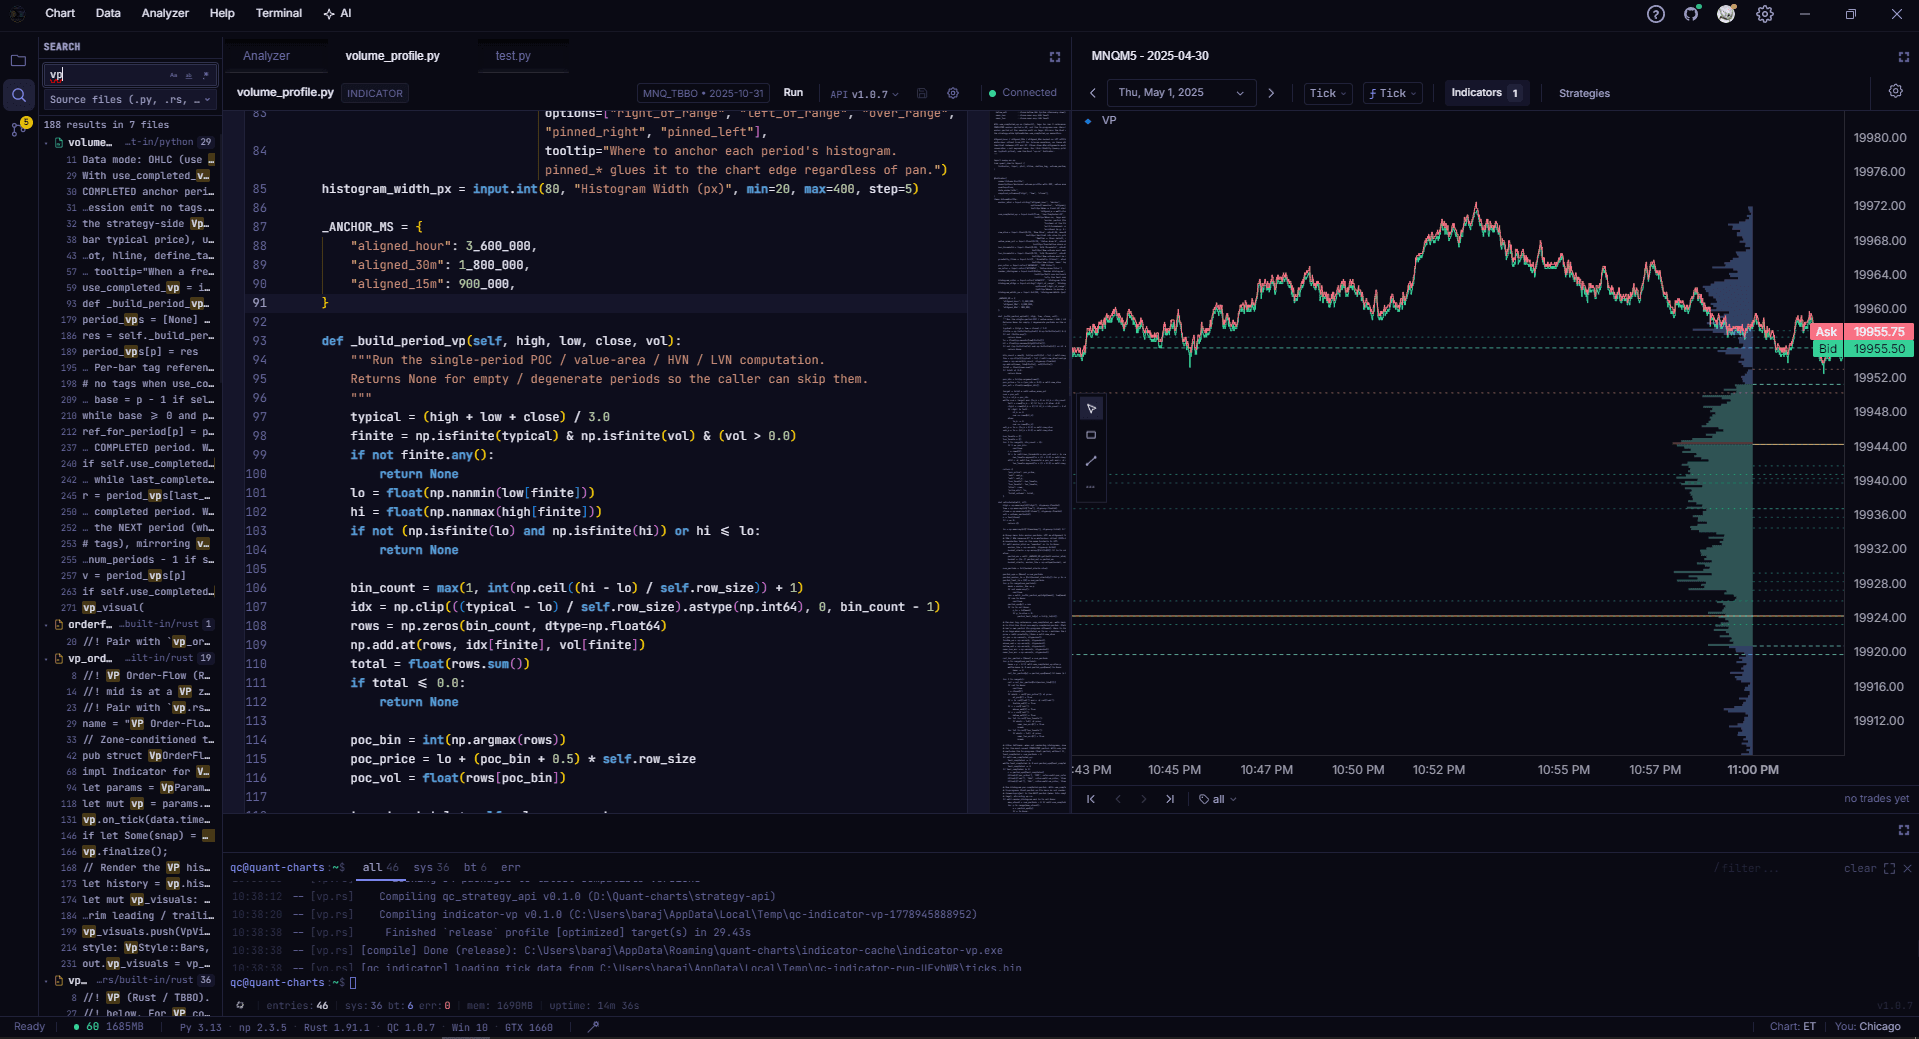
Task: Maximize the terminal panel
Action: click(x=1904, y=830)
